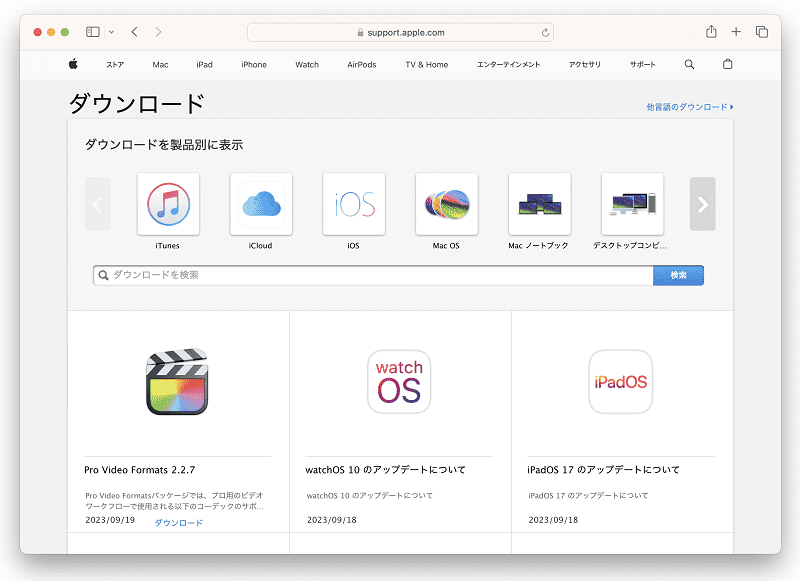800x581 pixels.
Task: Select the iOS product icon
Action: [x=354, y=204]
